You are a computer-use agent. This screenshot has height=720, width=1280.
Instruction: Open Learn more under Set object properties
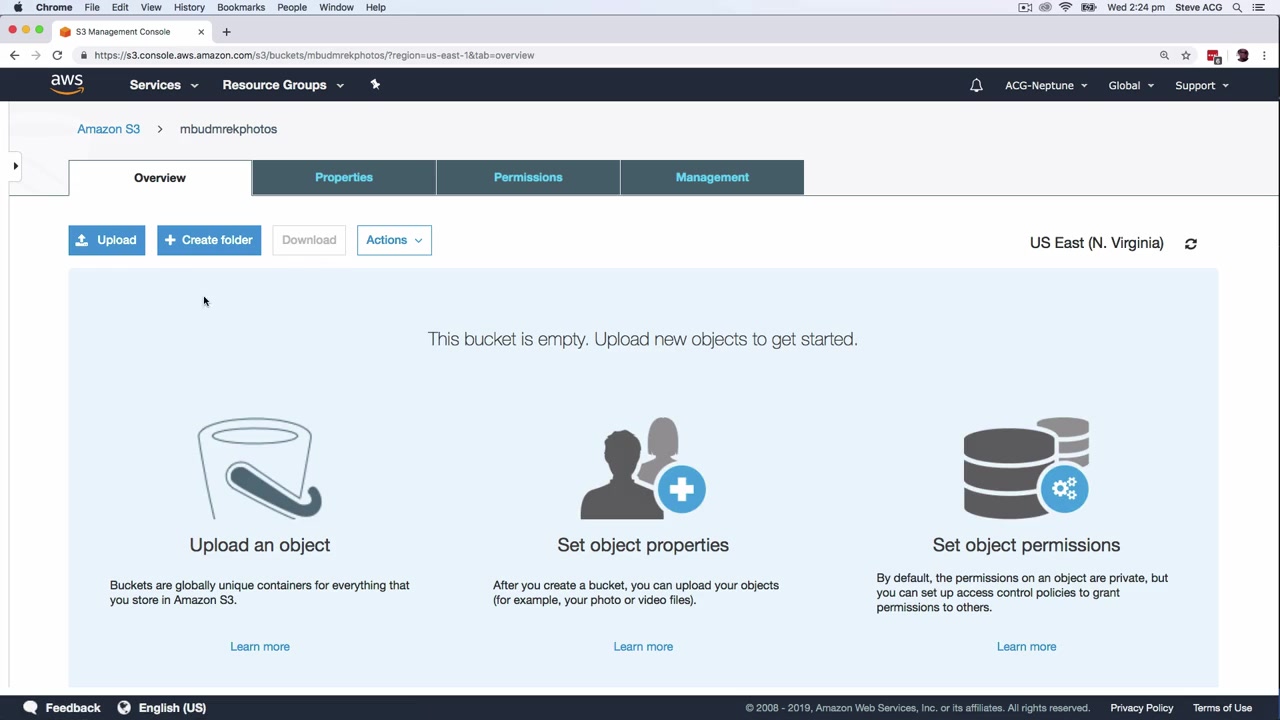click(x=643, y=646)
